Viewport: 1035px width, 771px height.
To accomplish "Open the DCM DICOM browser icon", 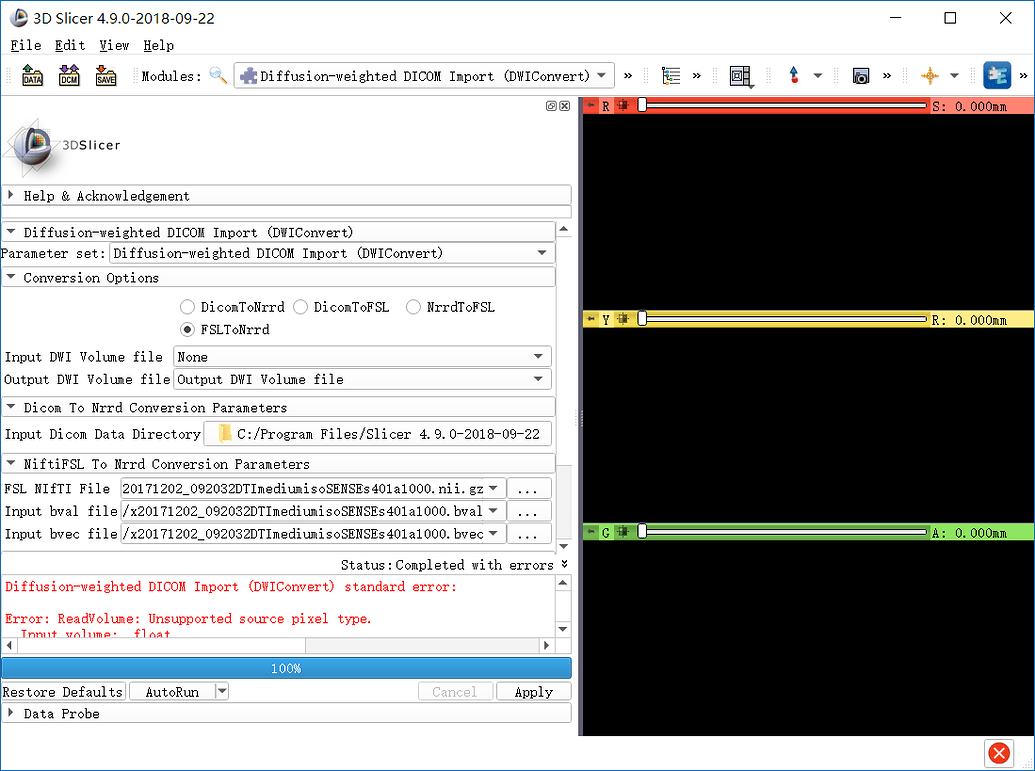I will tap(69, 76).
